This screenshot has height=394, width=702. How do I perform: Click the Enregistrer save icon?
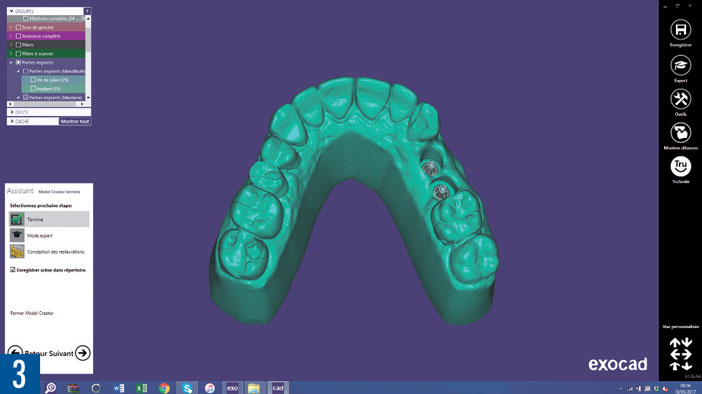click(681, 30)
